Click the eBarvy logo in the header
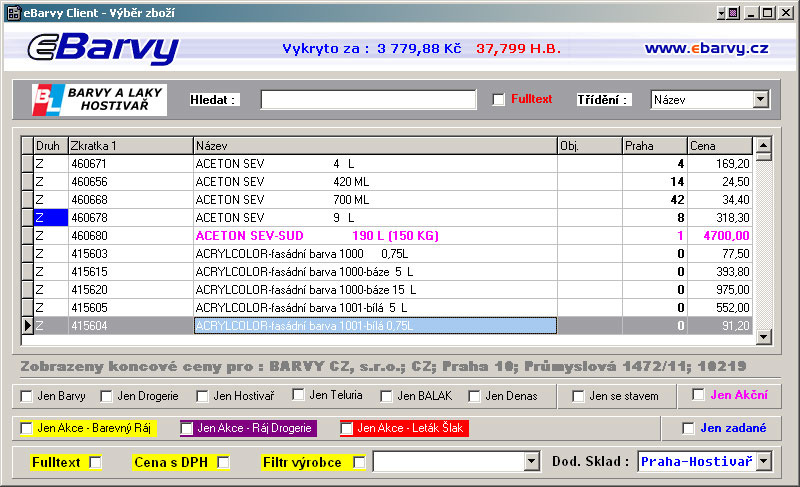800x487 pixels. tap(102, 48)
